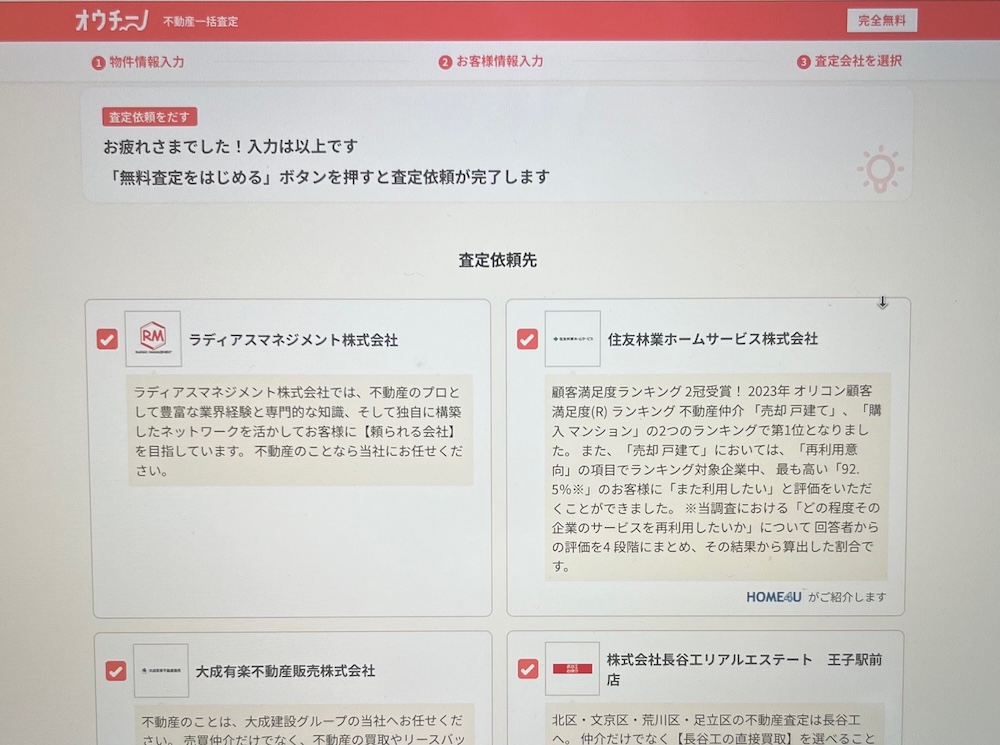
Task: Click the step number 2 circle icon
Action: coord(445,62)
